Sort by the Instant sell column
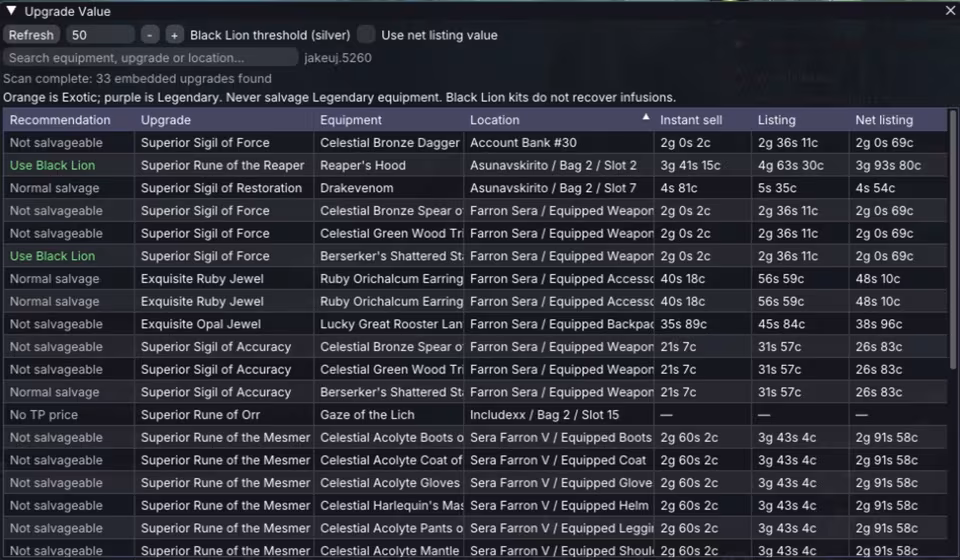The height and width of the screenshot is (560, 960). 691,120
